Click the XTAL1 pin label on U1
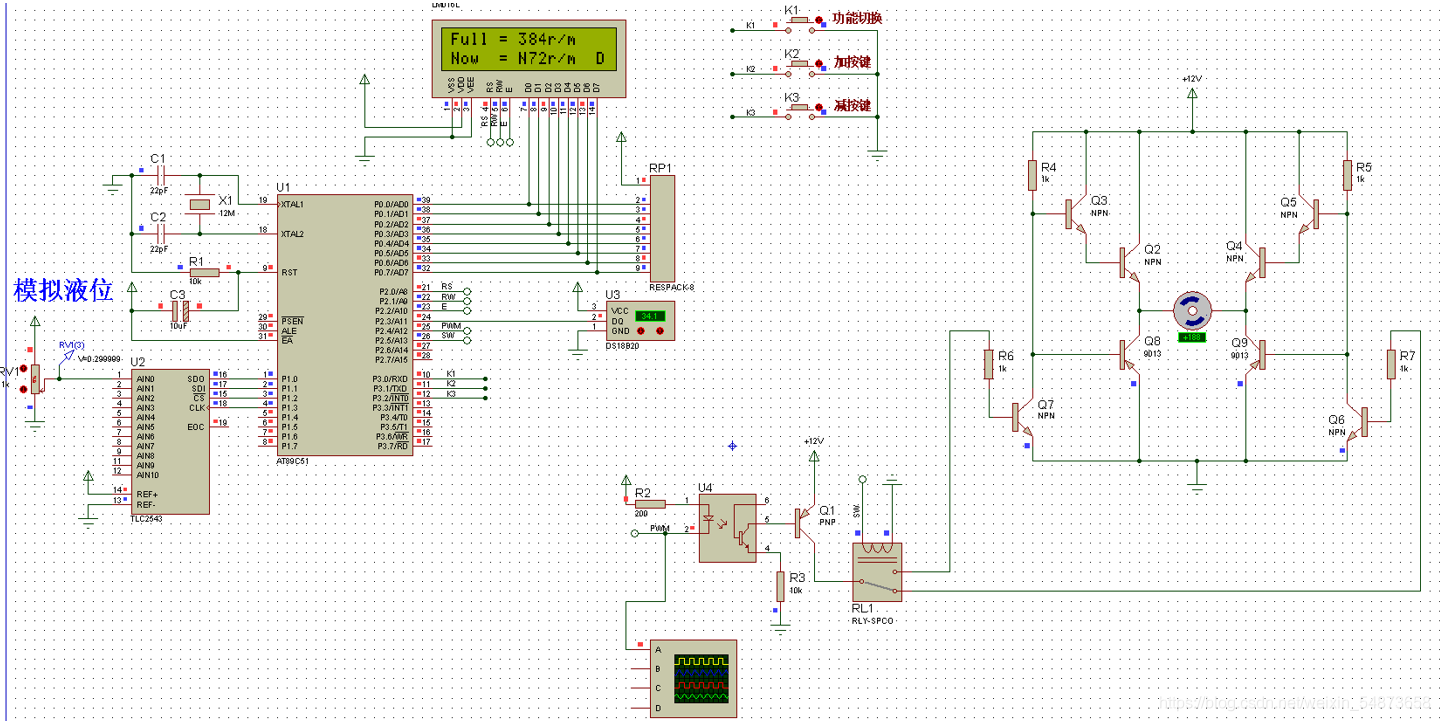This screenshot has width=1440, height=721. [x=292, y=204]
